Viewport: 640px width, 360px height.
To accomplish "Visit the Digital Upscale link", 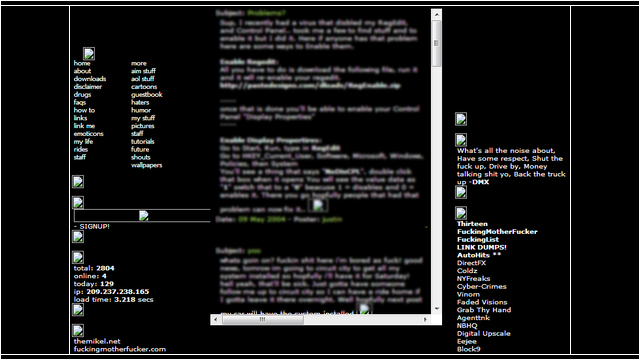I will (484, 333).
